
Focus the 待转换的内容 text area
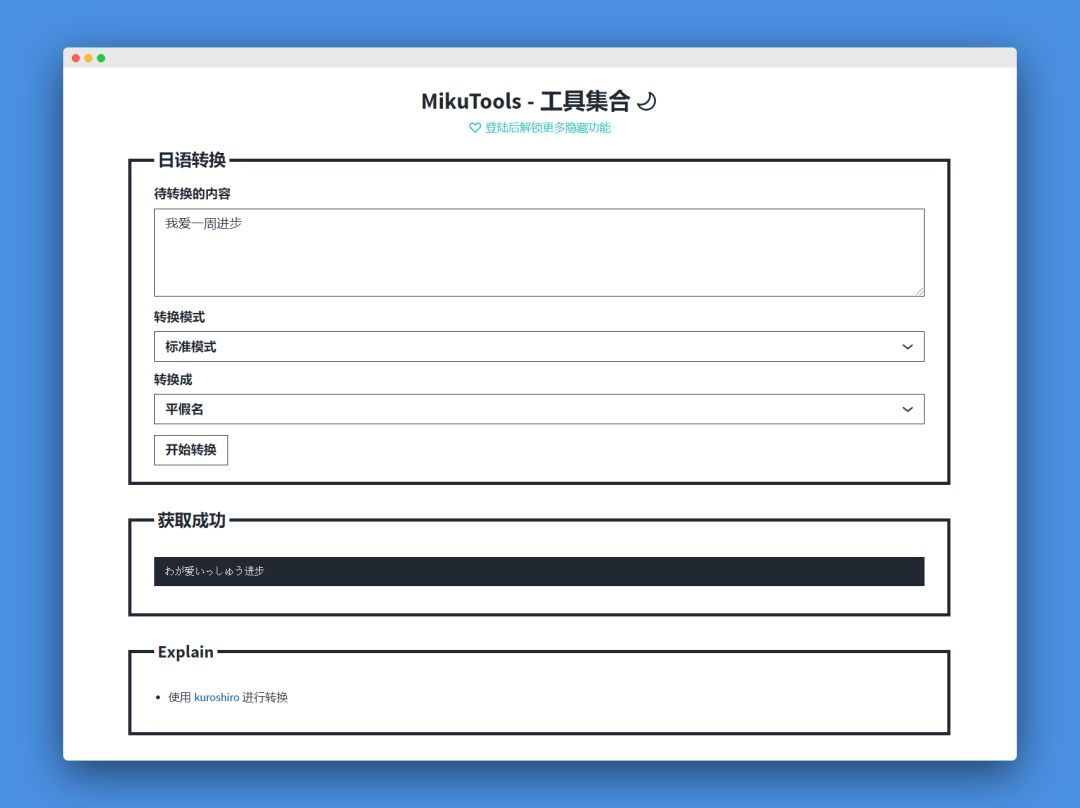pos(539,253)
